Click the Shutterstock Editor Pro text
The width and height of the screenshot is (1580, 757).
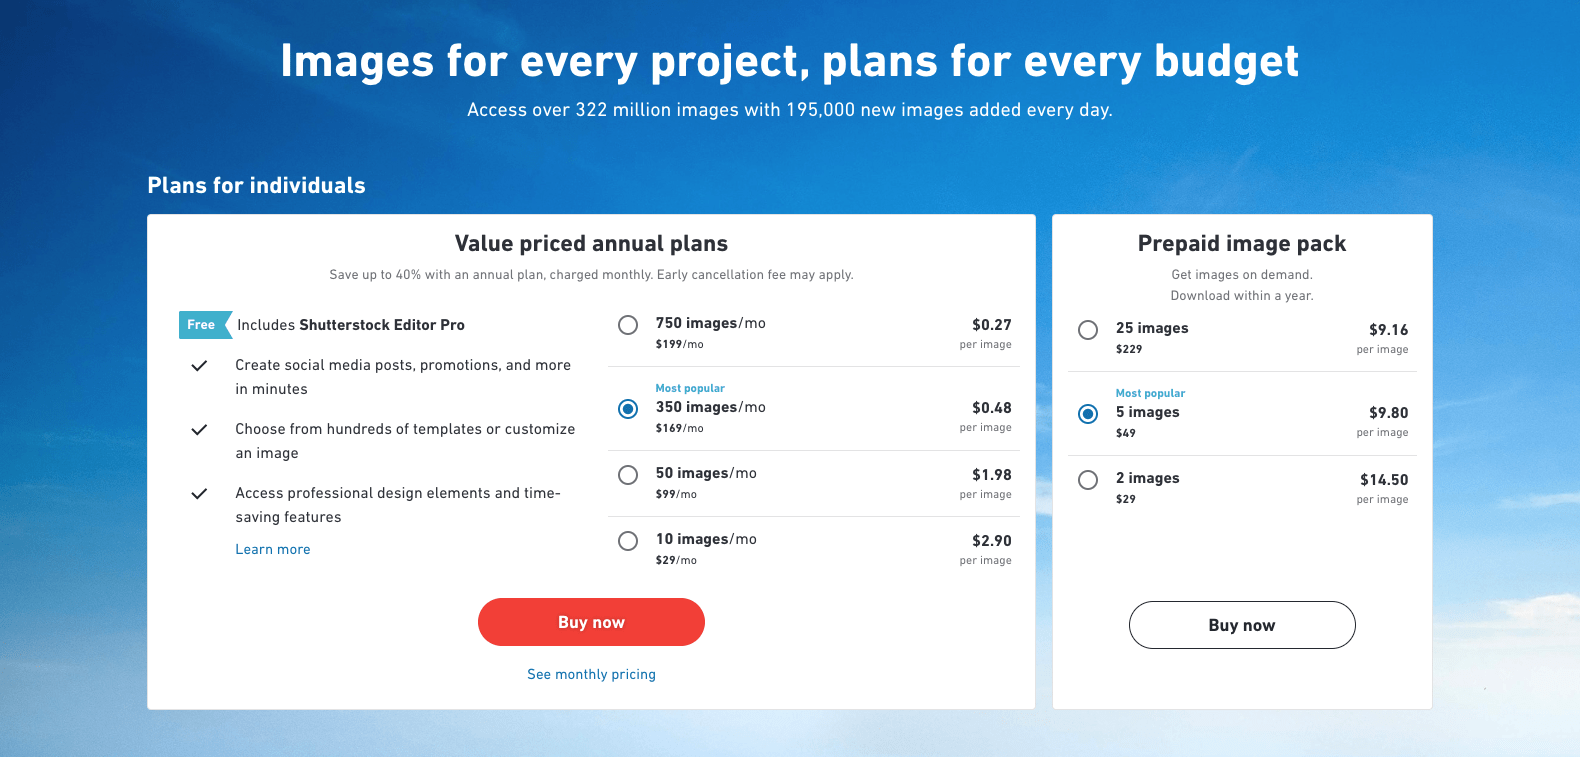(x=382, y=325)
